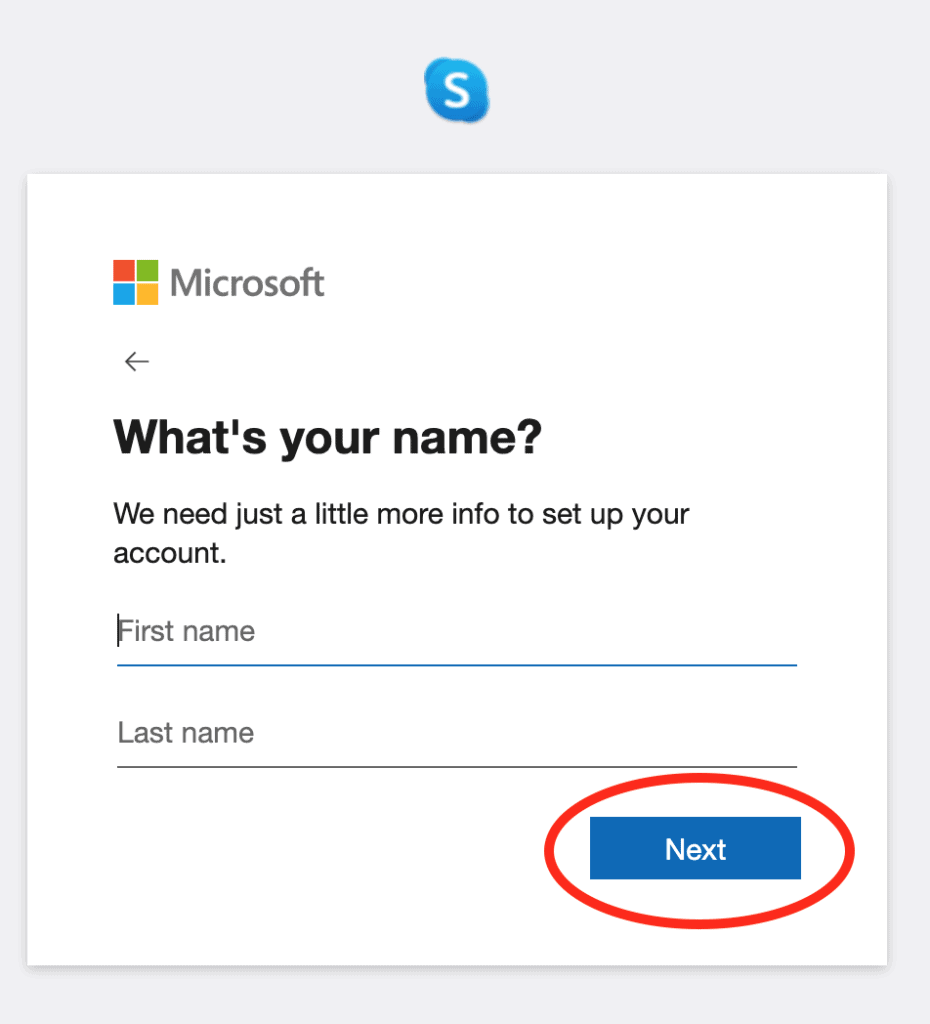Click the Skype logo icon

[x=457, y=91]
